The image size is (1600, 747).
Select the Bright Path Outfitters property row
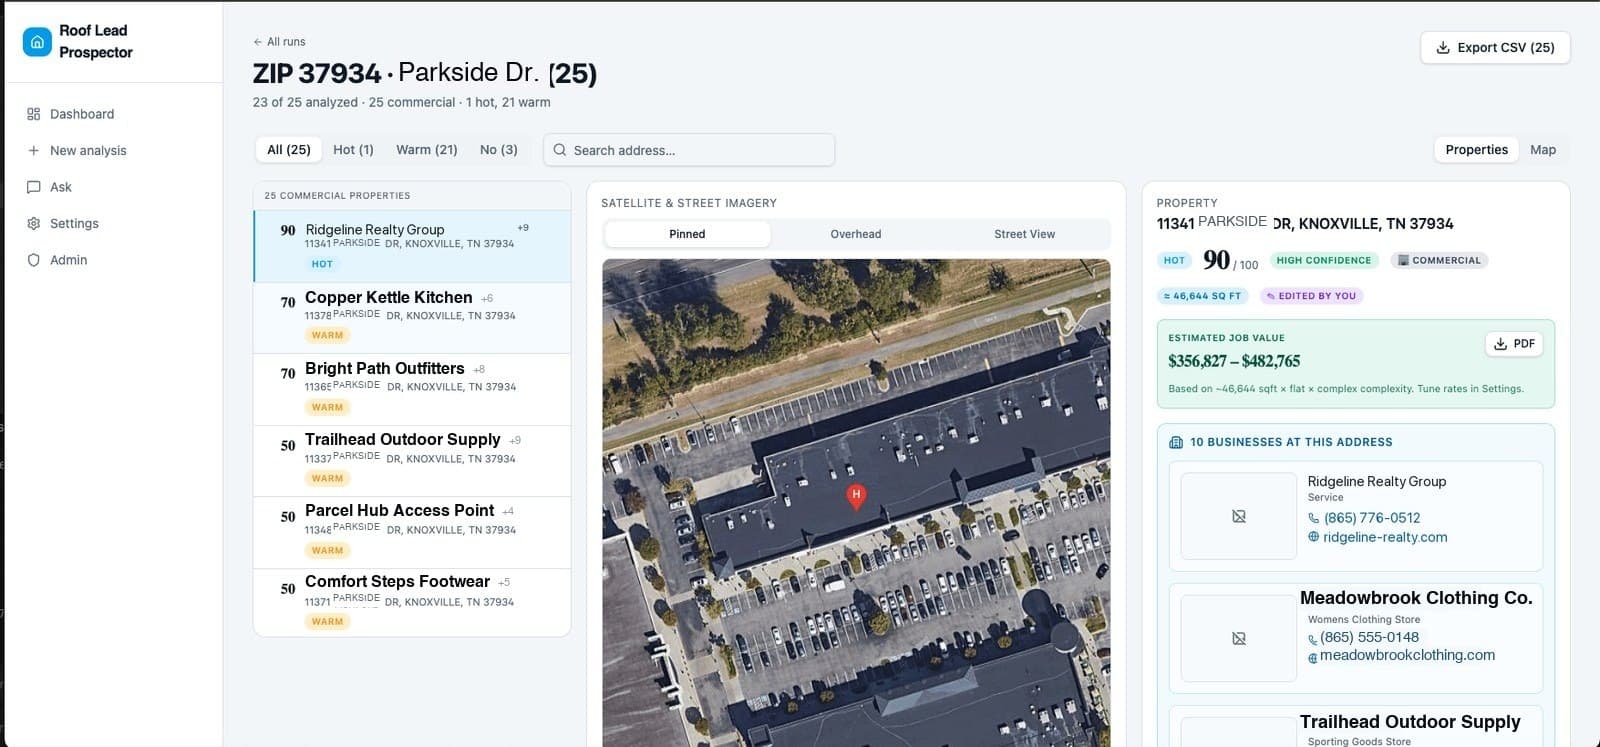click(x=412, y=390)
